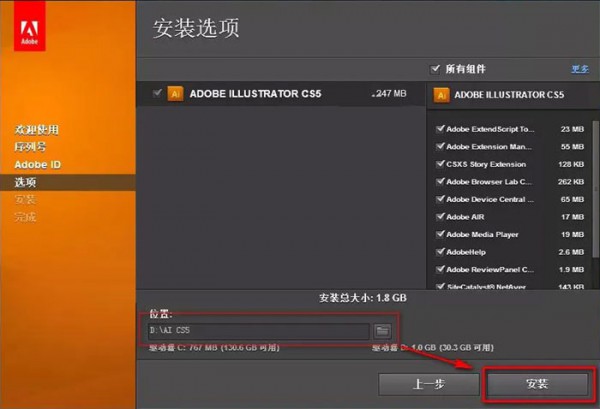Click the Illustrator icon in product row
Screen dimensions: 600x409
[175, 94]
